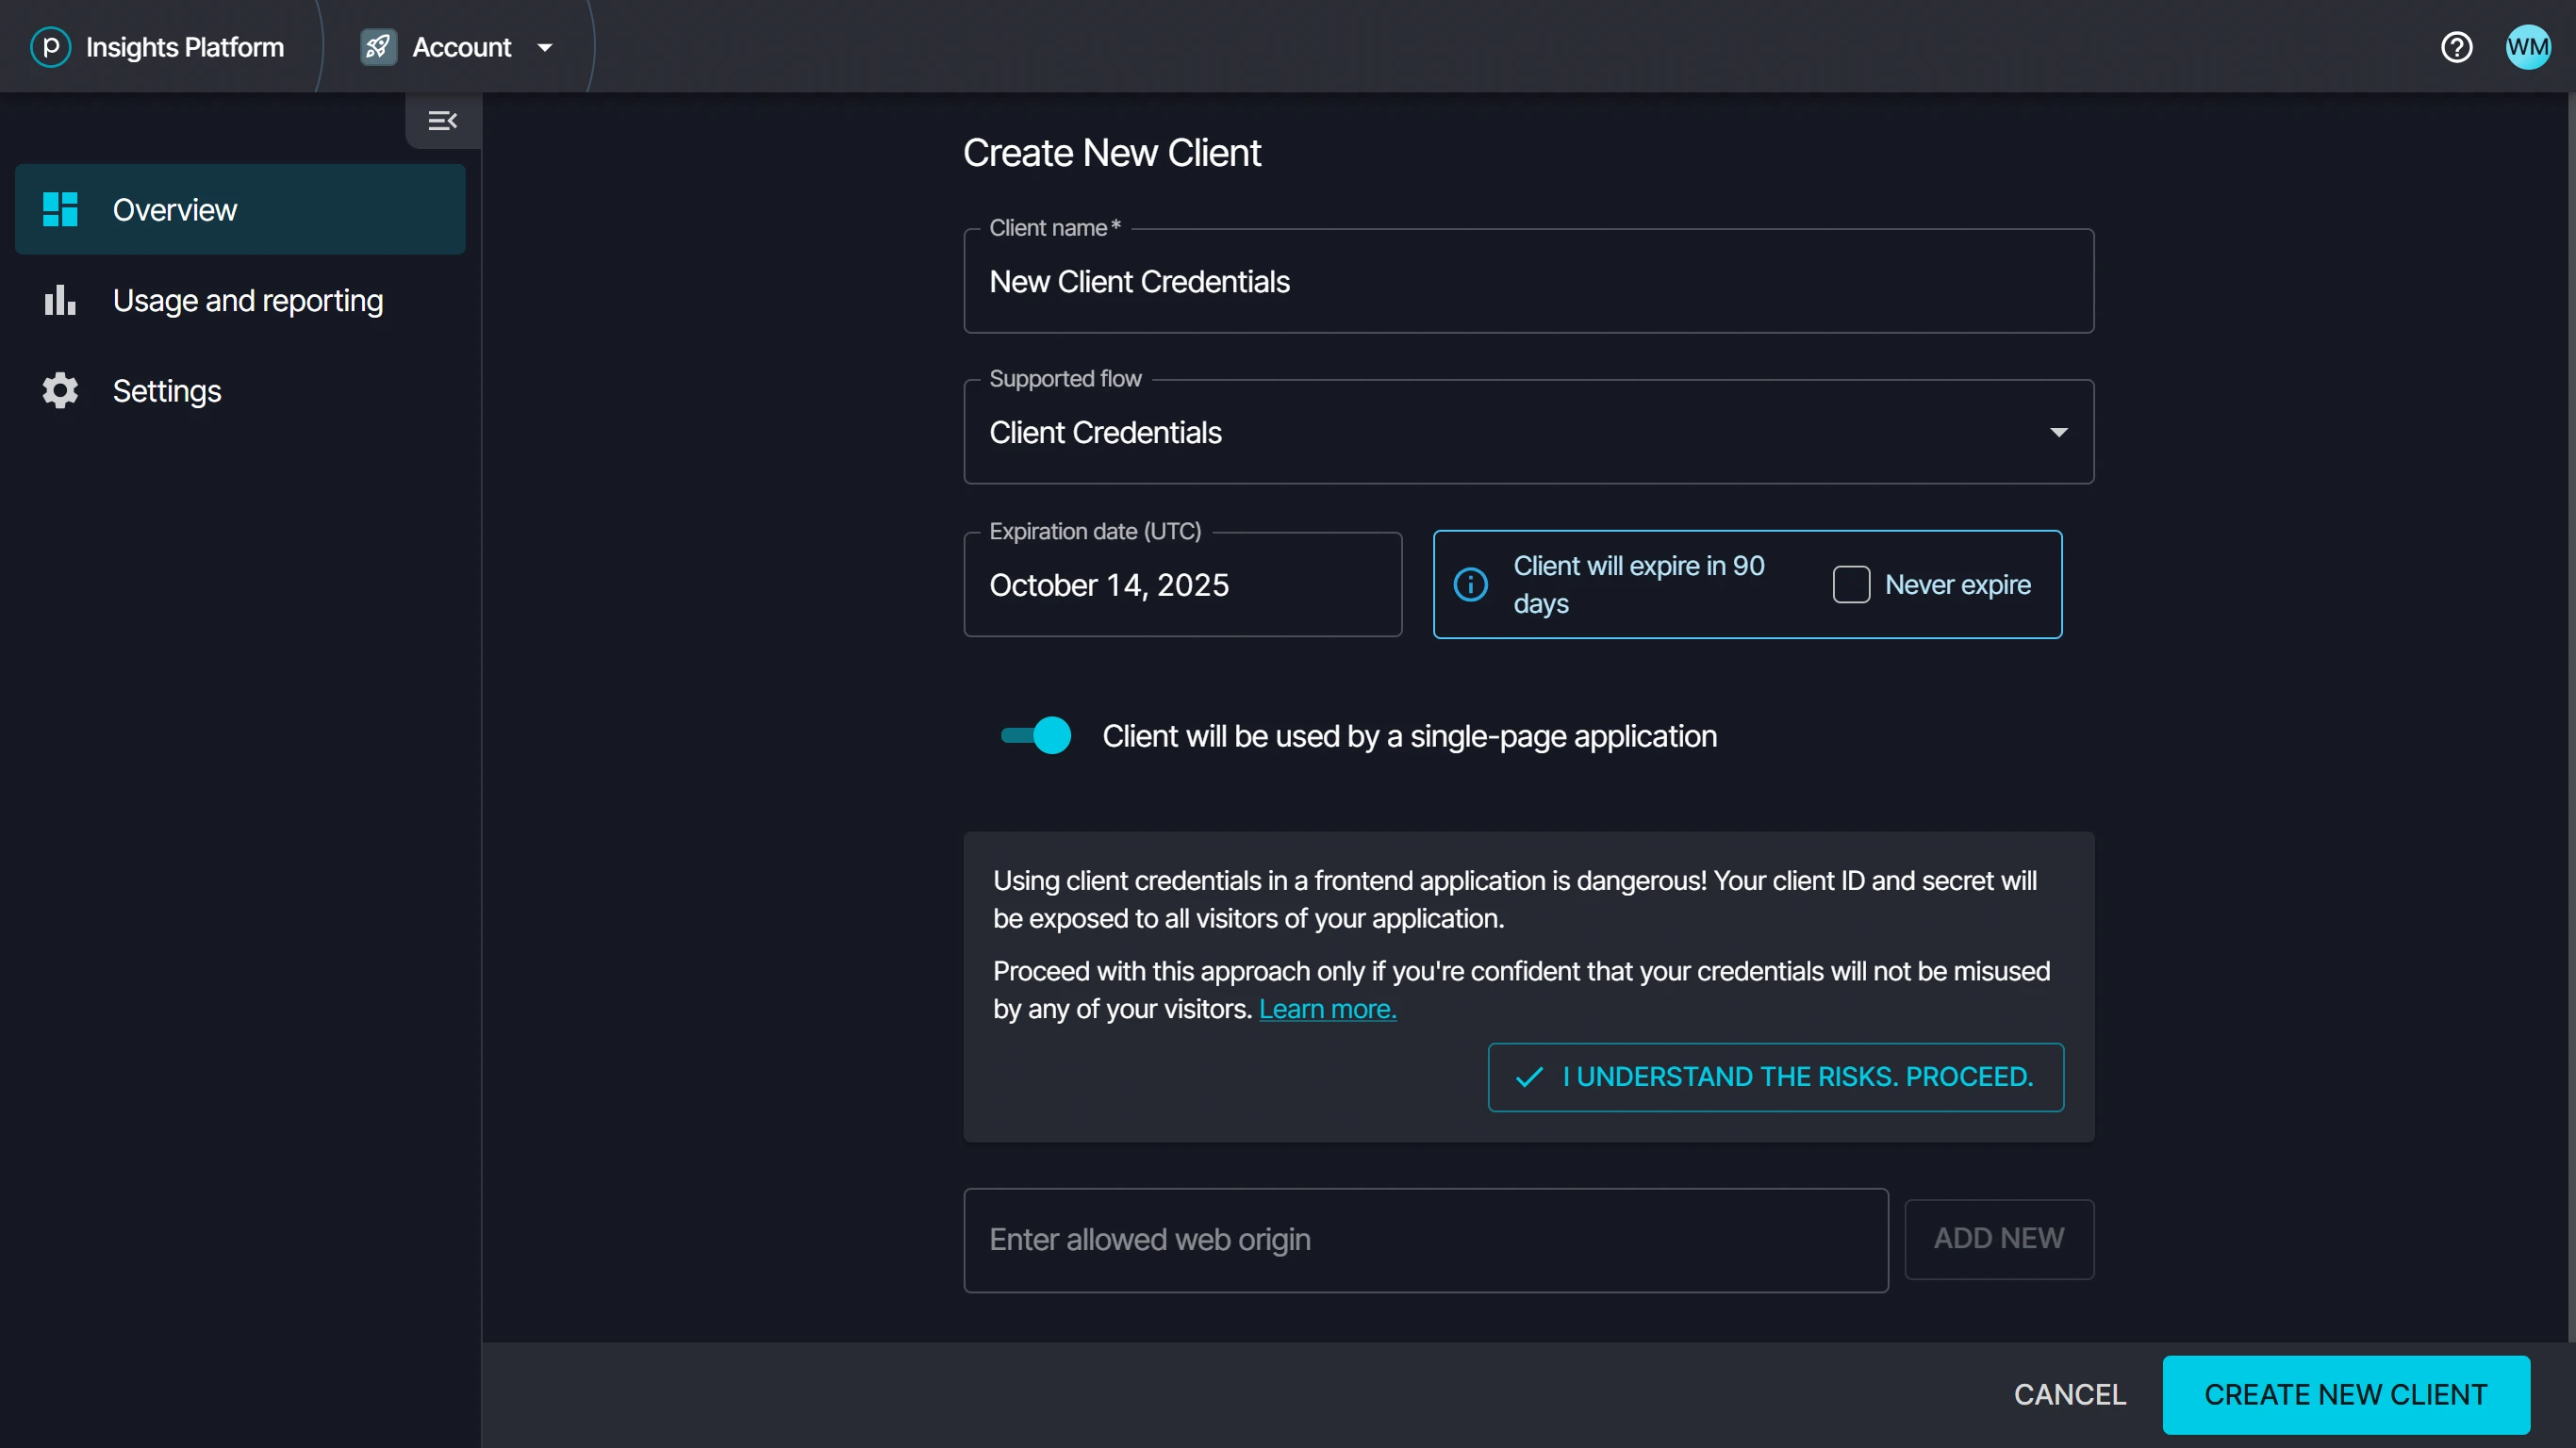Screen dimensions: 2576x1448
Task: Disable the single-page application toggle
Action: point(1034,735)
